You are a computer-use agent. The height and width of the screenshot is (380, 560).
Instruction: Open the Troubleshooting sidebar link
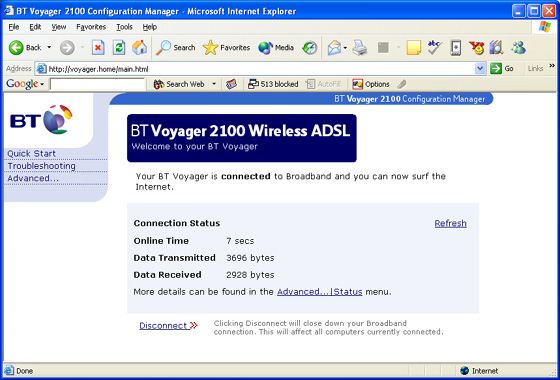[41, 166]
